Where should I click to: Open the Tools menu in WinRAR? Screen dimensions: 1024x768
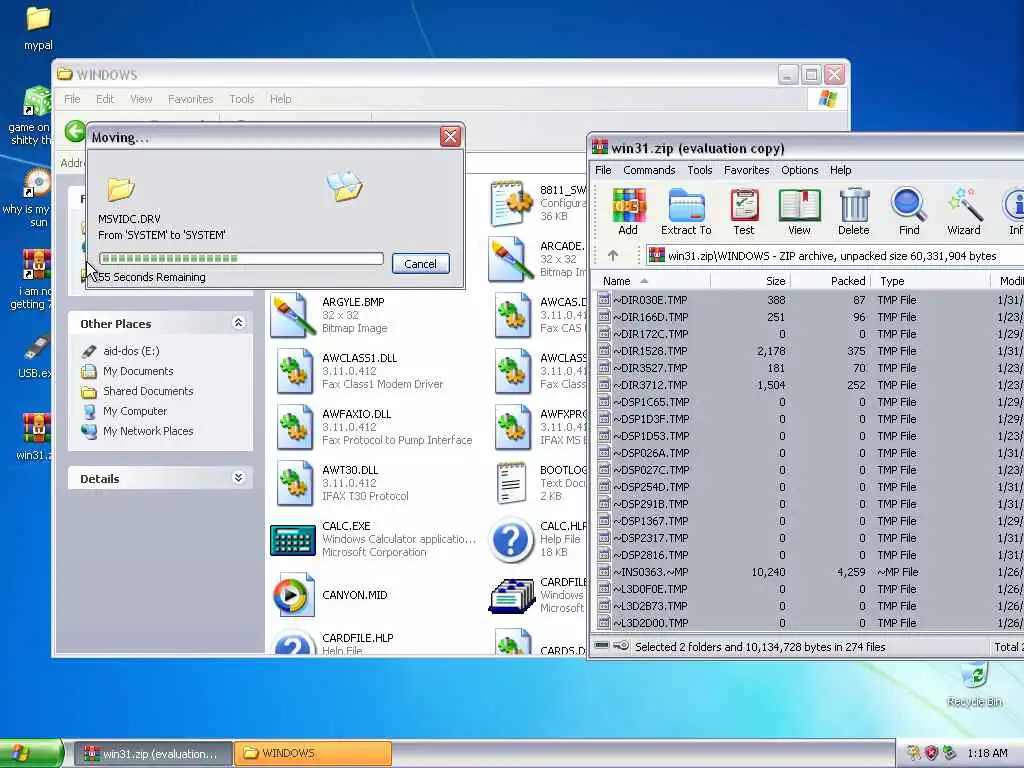pyautogui.click(x=699, y=170)
